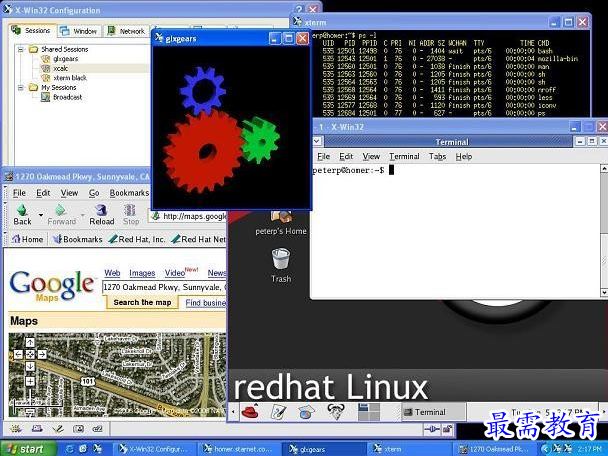Select the xterm black session
Screen dimensions: 608x456
[x=70, y=78]
